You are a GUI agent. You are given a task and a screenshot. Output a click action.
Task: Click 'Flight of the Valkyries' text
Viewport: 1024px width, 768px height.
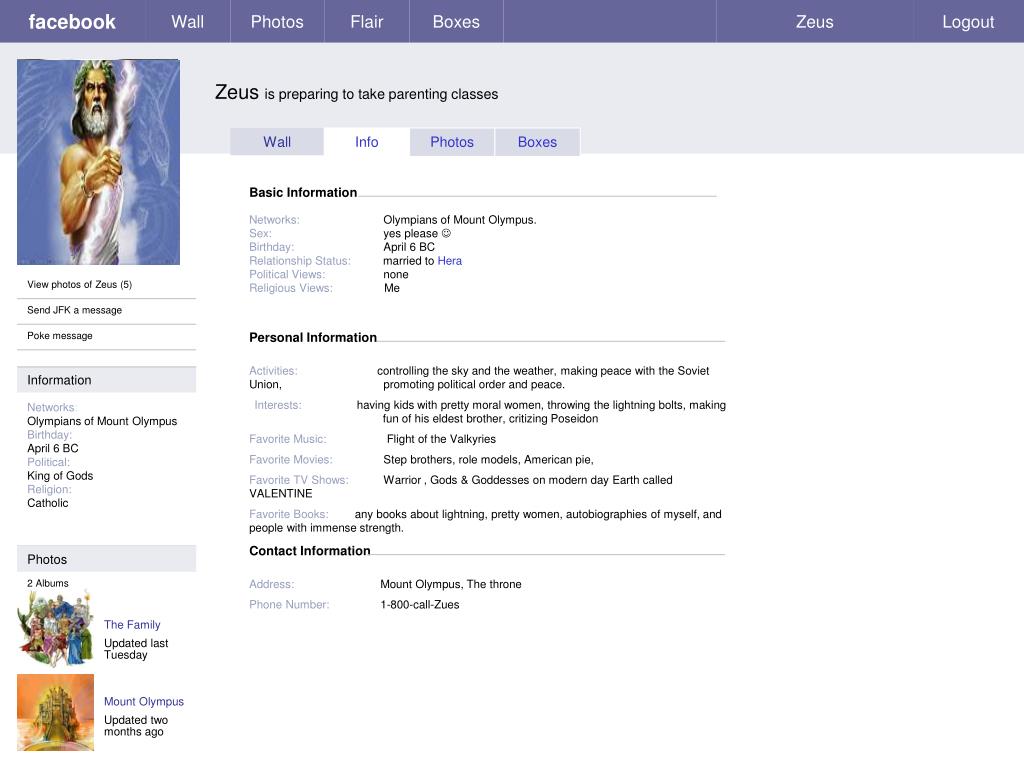(441, 440)
